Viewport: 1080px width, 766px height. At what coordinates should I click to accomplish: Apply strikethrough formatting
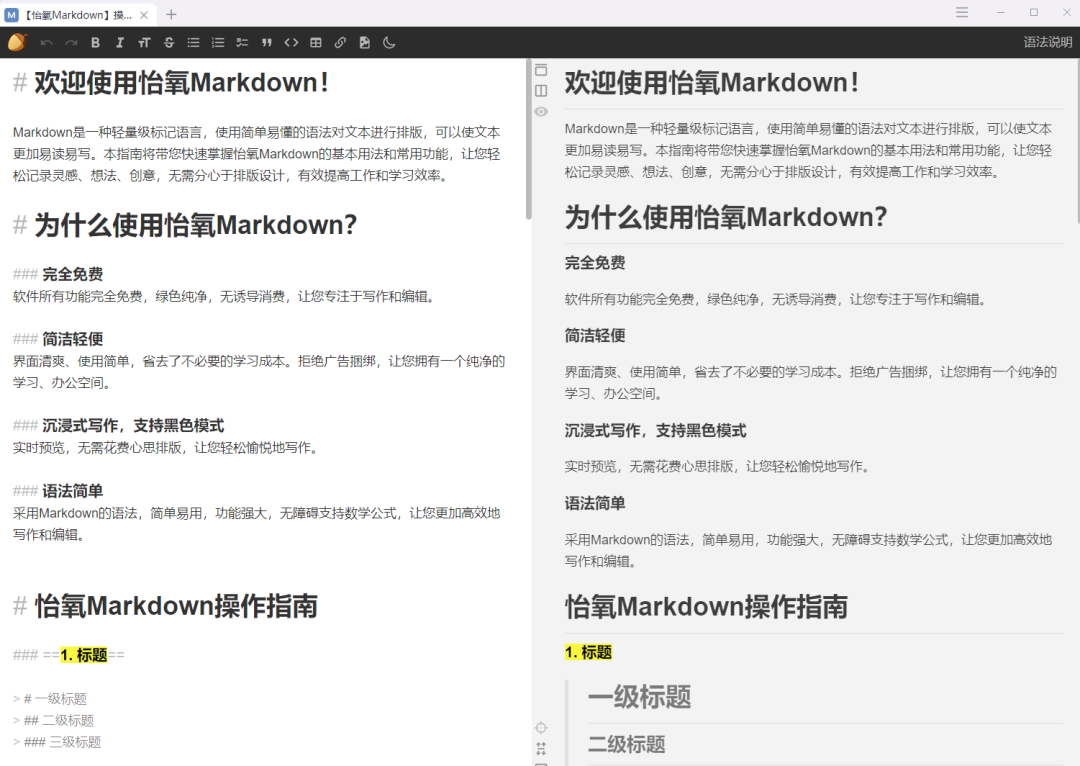168,42
